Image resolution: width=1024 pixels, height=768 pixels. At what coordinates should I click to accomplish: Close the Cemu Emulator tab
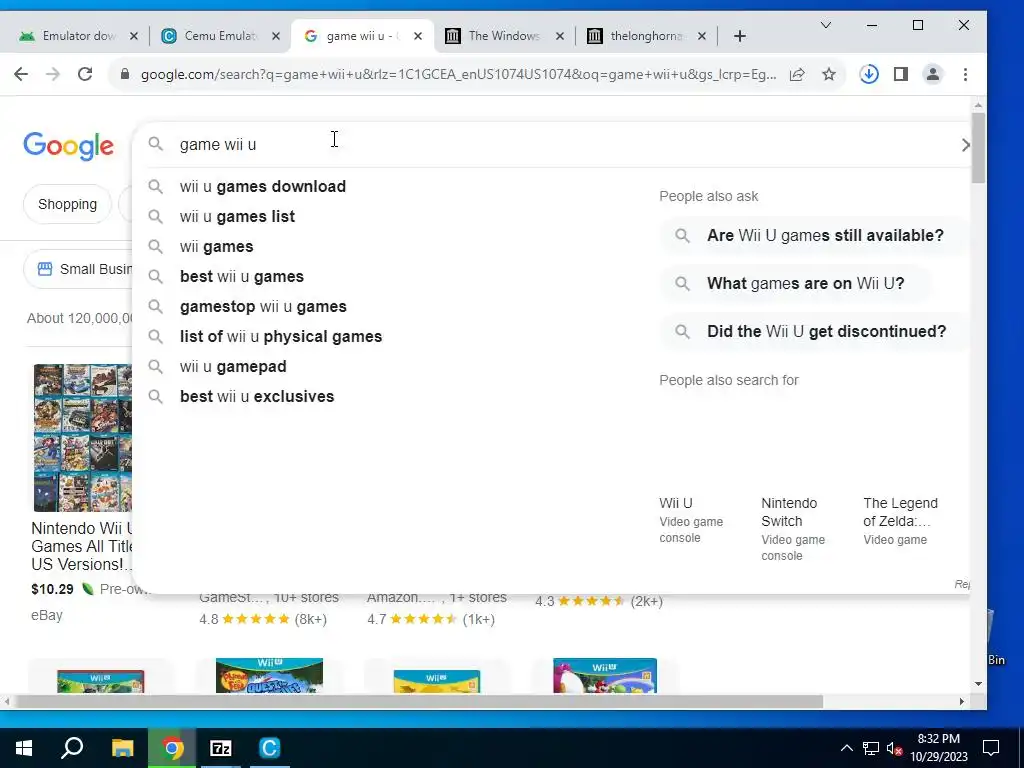coord(276,36)
